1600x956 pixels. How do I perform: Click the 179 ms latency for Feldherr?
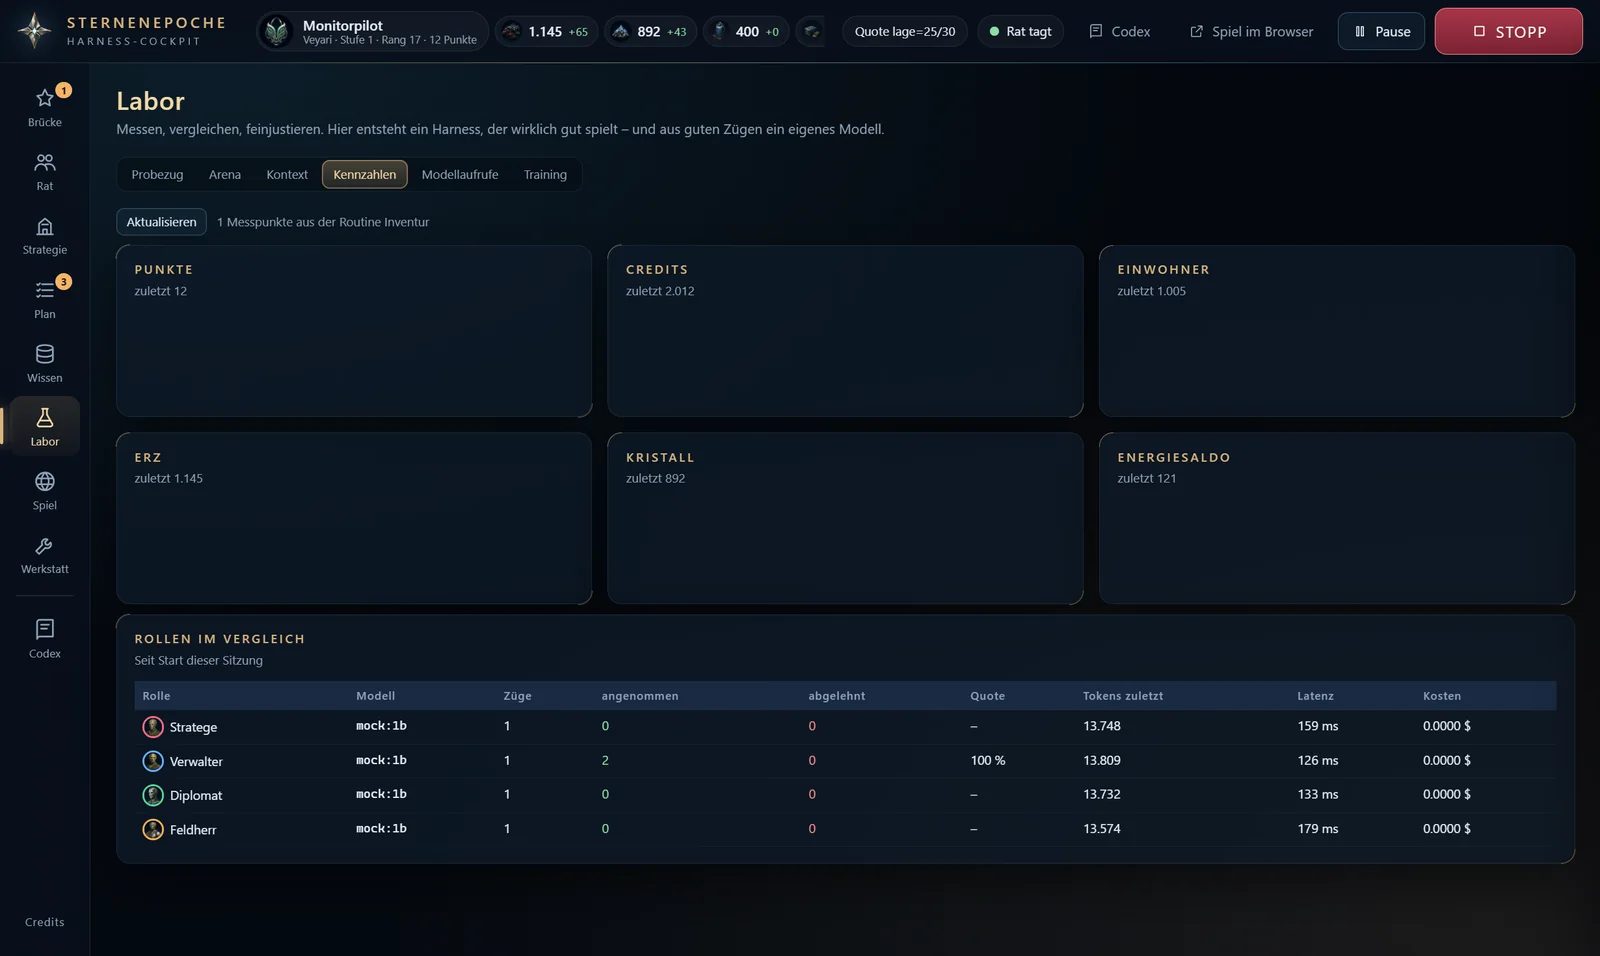pos(1318,829)
